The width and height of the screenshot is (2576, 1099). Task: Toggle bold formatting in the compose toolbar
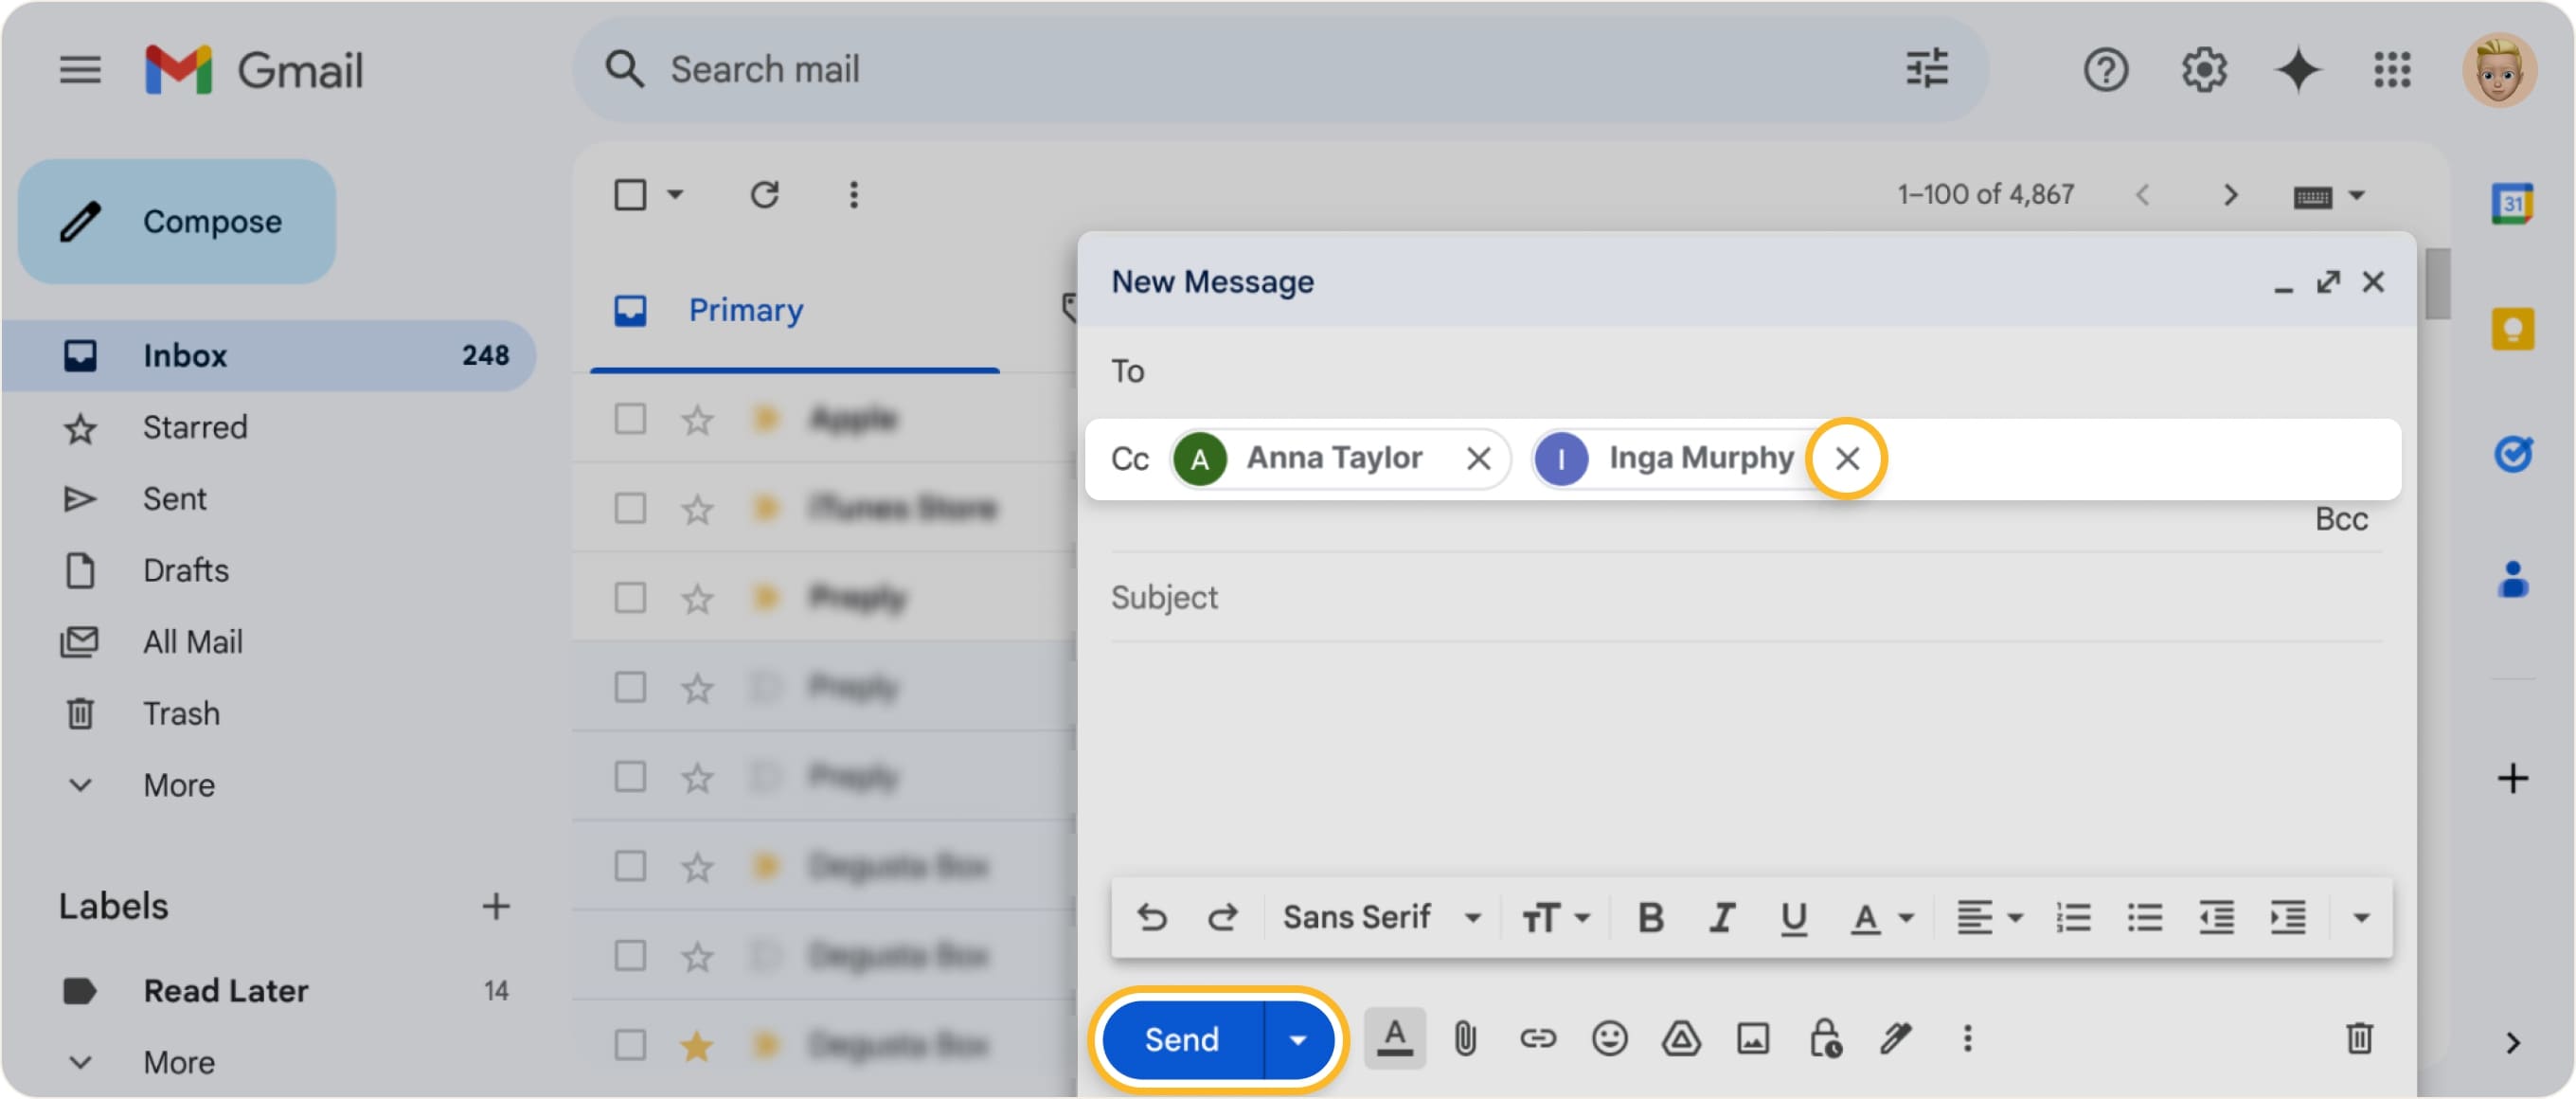point(1651,916)
